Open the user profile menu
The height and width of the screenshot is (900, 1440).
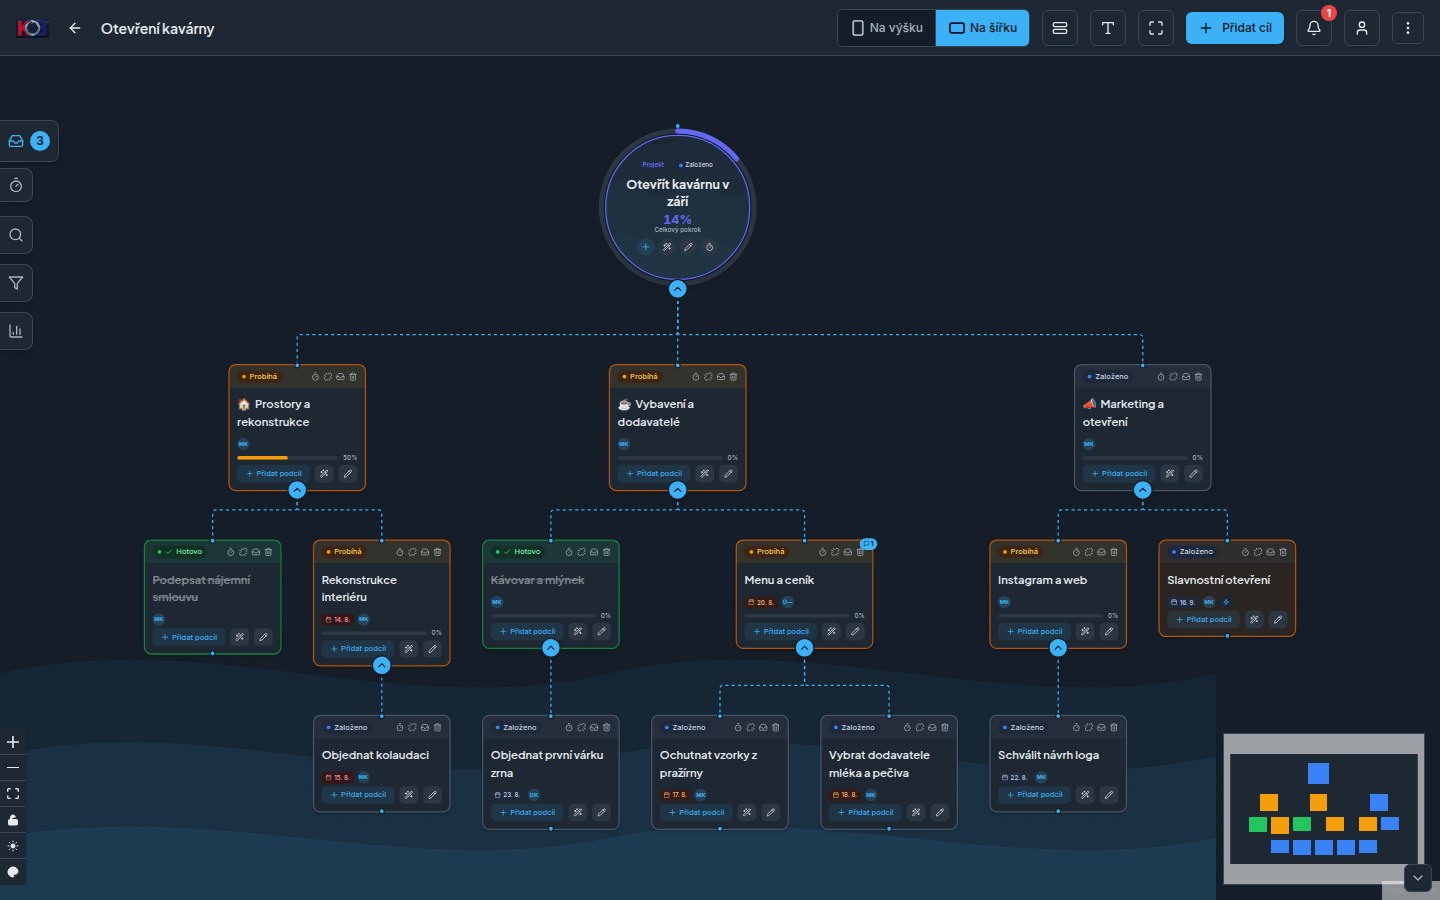click(1362, 28)
